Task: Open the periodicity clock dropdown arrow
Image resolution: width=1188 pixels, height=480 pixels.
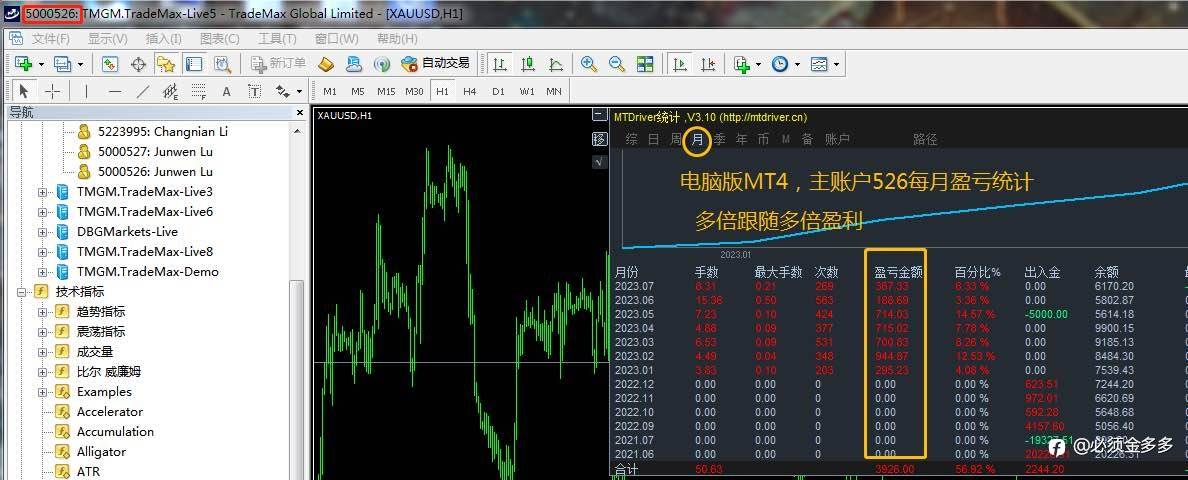Action: click(x=798, y=64)
